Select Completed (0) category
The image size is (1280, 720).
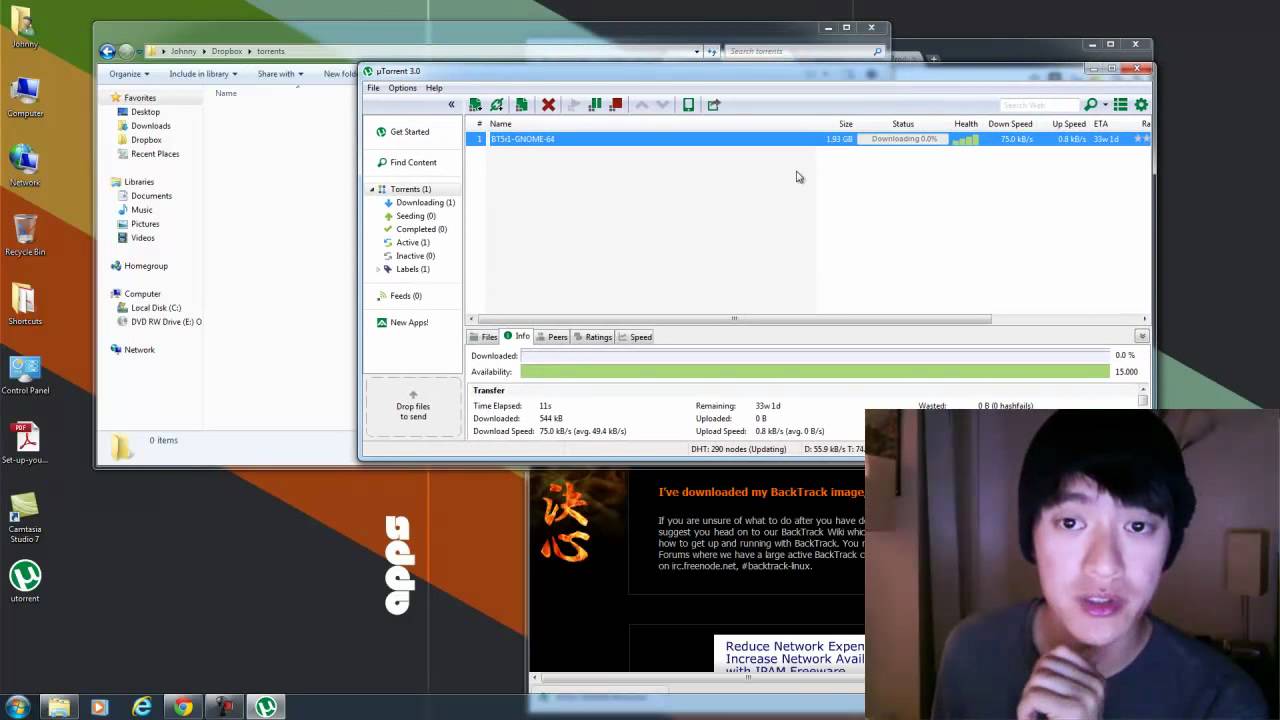(x=415, y=229)
